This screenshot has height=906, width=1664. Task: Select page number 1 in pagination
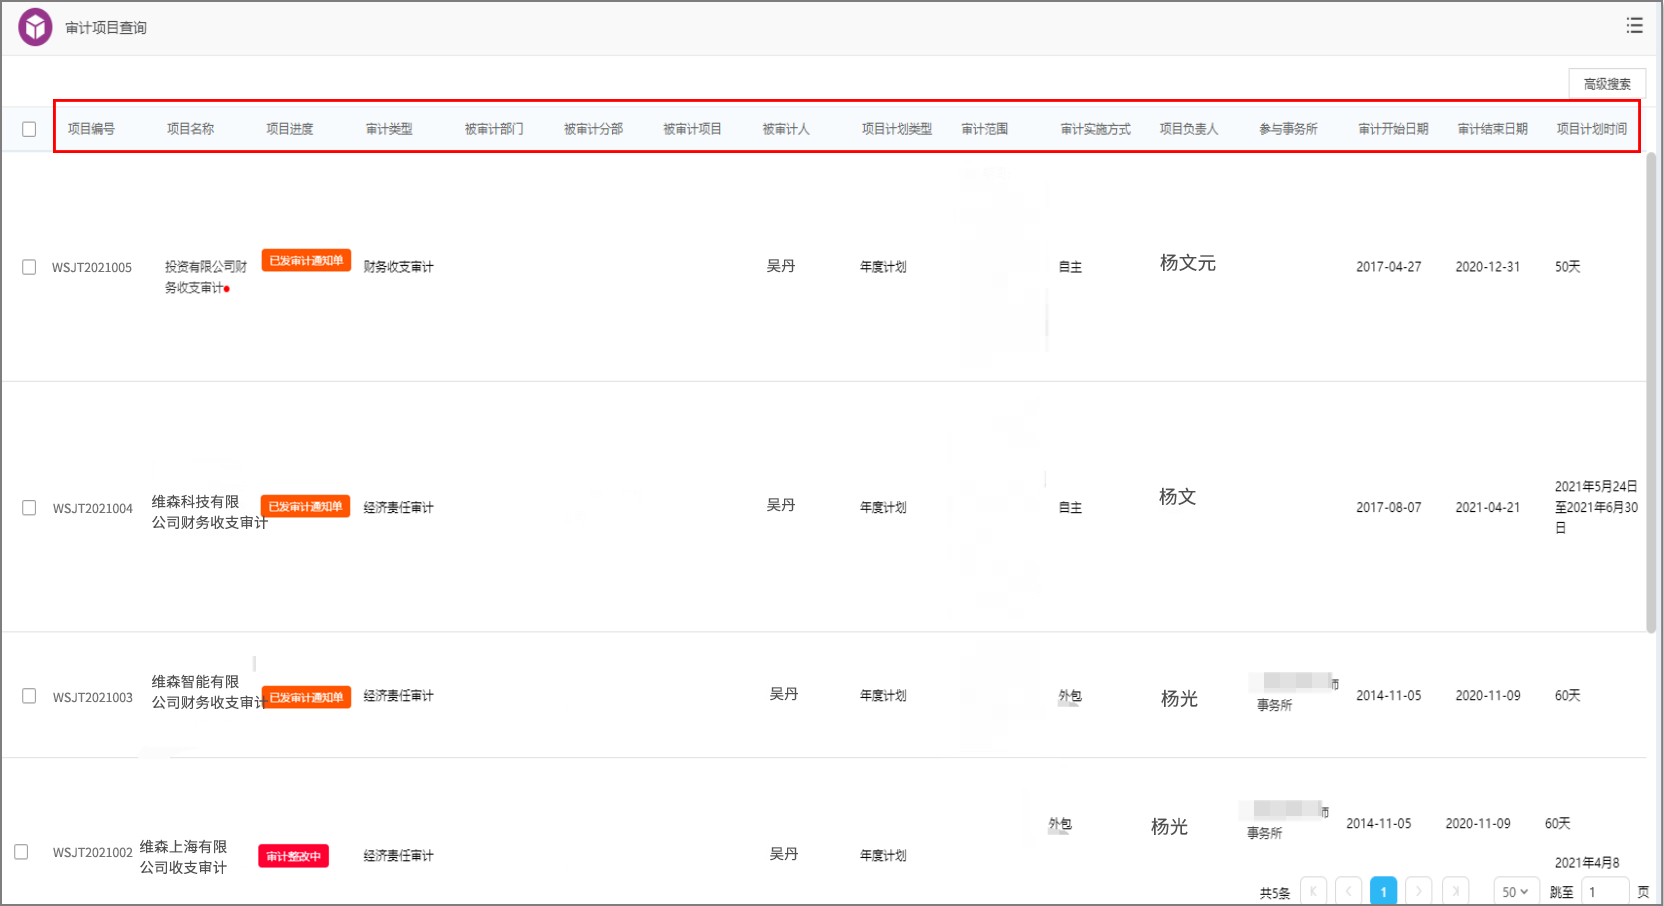pyautogui.click(x=1383, y=891)
